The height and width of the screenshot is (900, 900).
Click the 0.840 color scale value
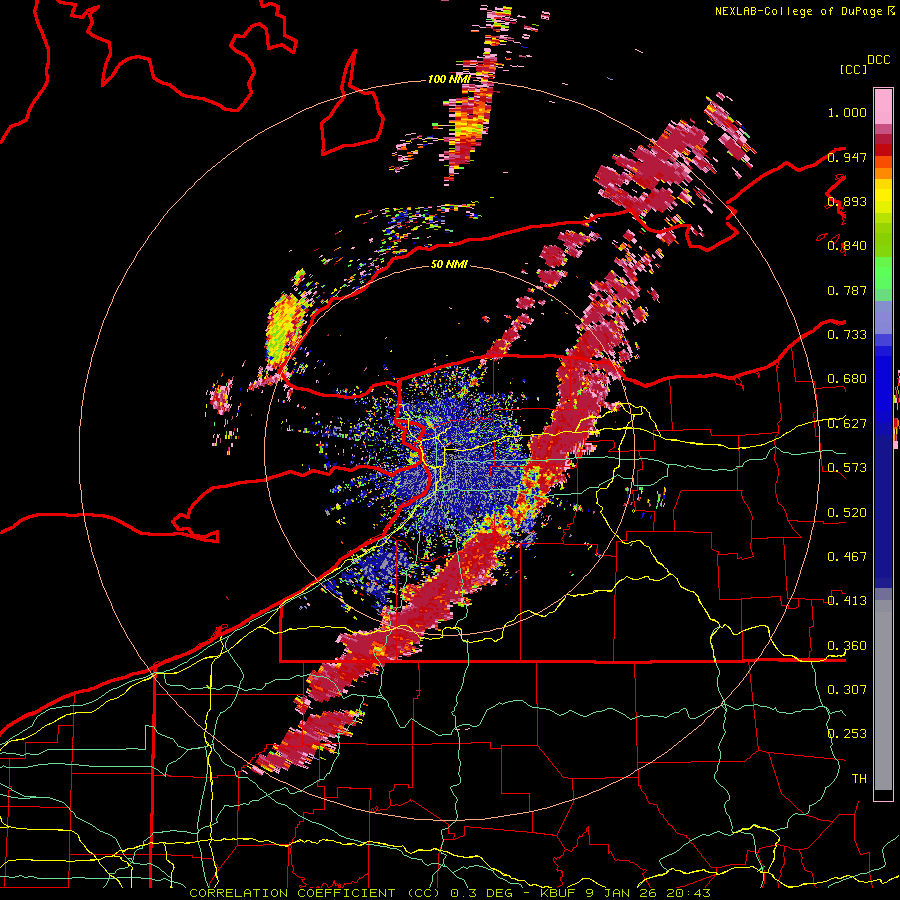tap(847, 246)
